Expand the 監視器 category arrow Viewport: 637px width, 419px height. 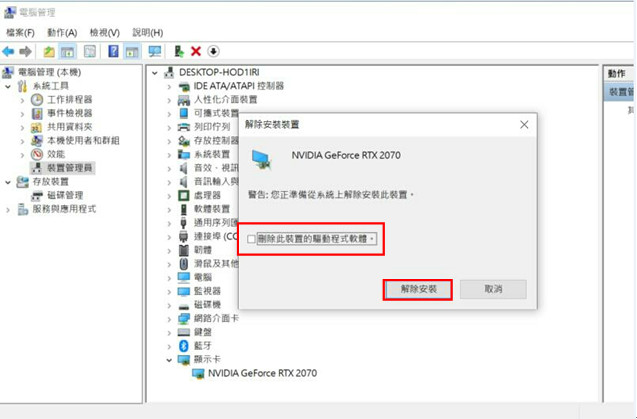[x=169, y=291]
